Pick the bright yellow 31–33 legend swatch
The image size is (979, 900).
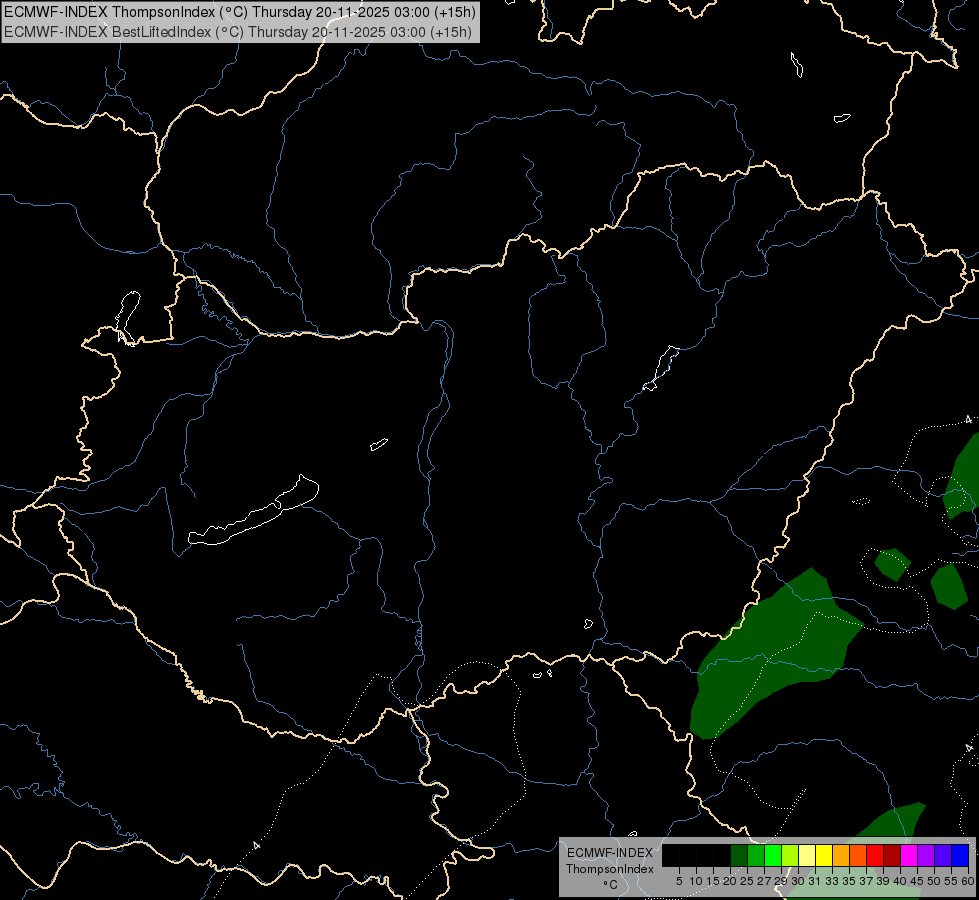pos(824,856)
